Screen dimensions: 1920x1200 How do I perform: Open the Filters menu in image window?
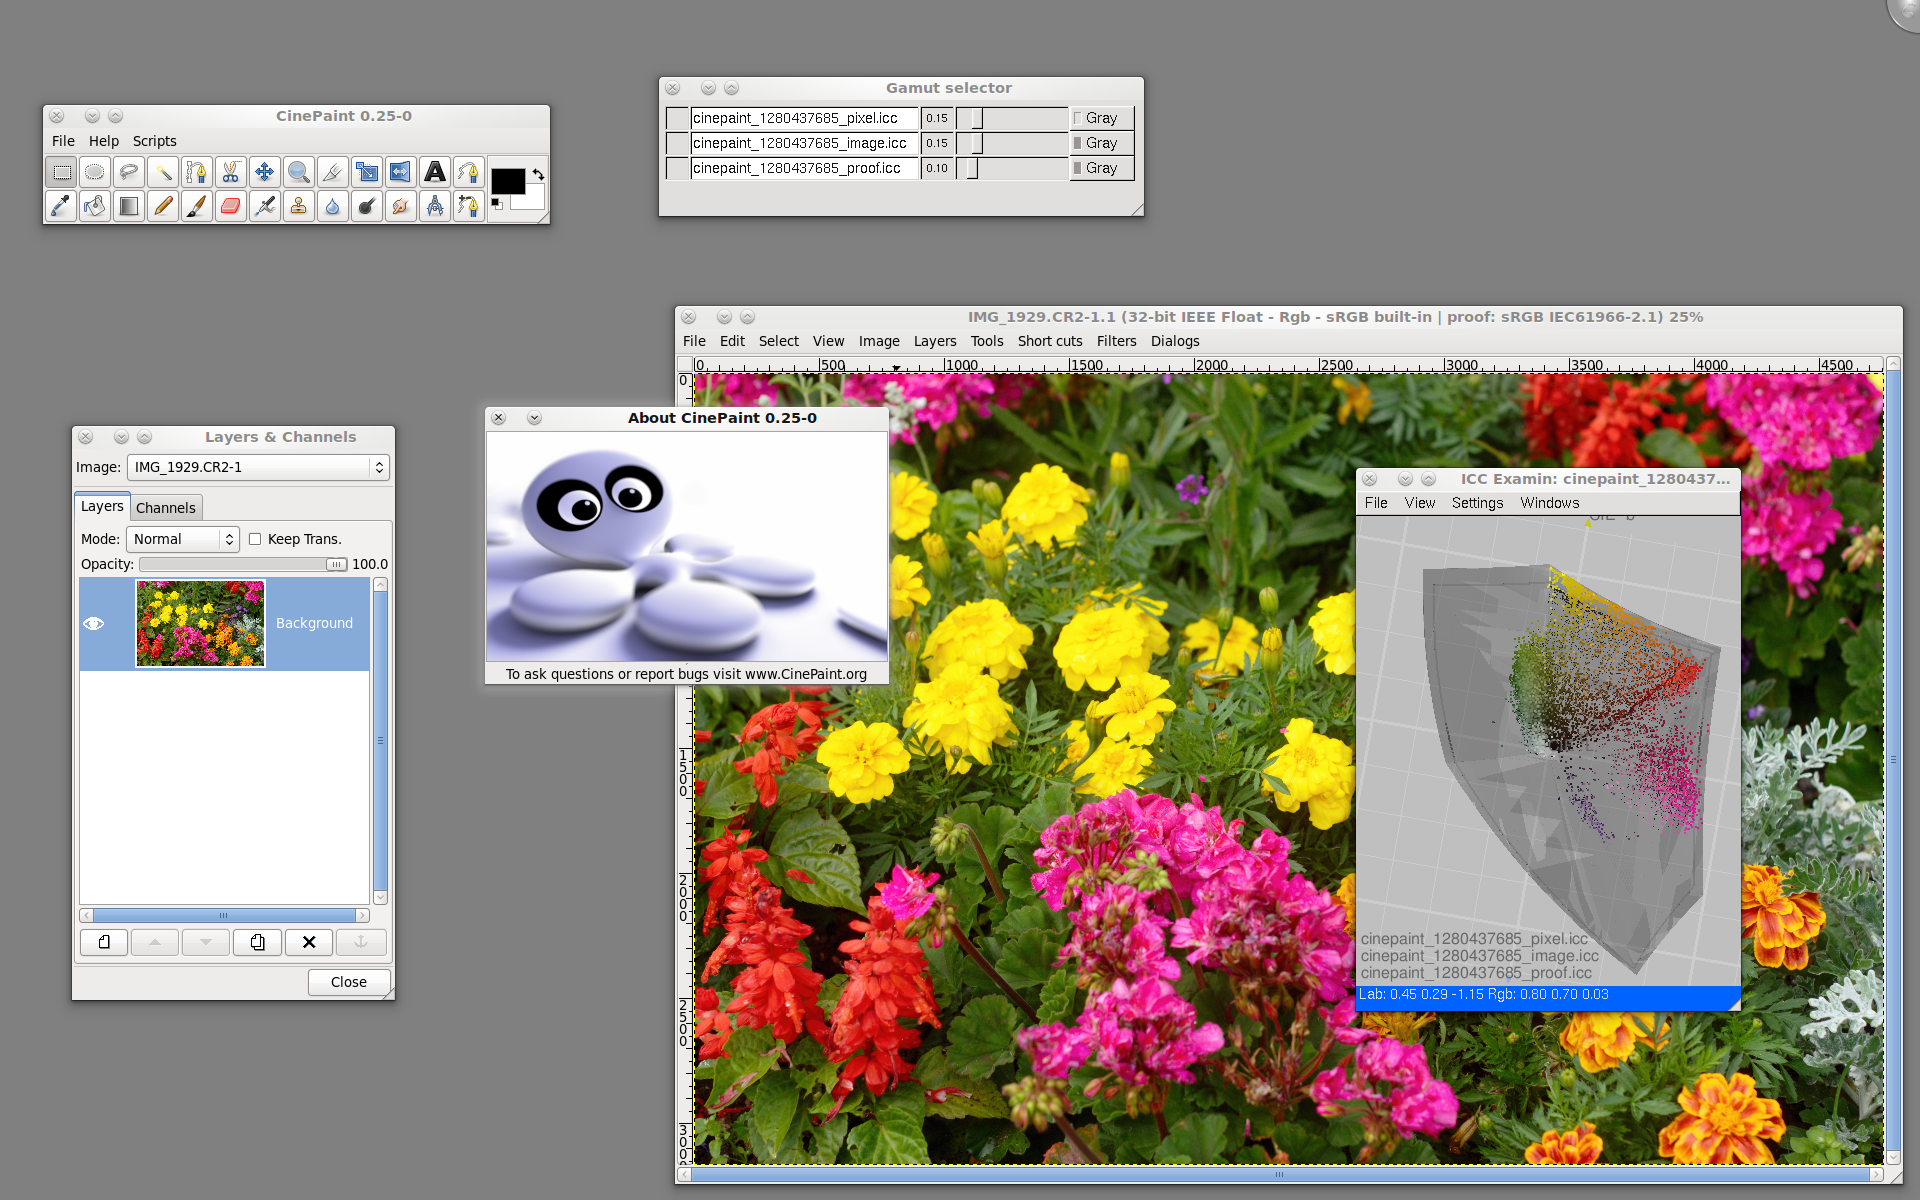point(1116,341)
